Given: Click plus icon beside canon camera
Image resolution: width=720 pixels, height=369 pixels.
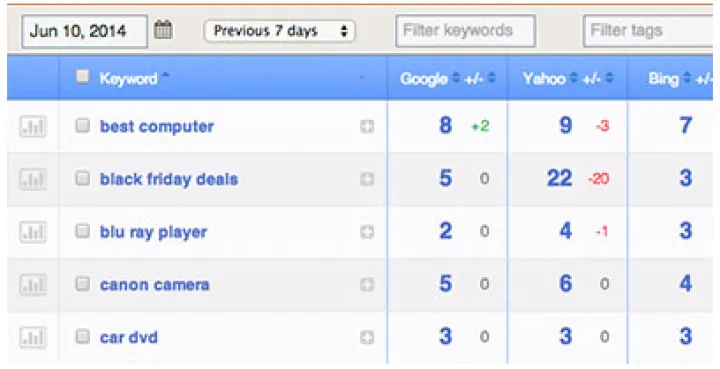Looking at the screenshot, I should point(367,285).
